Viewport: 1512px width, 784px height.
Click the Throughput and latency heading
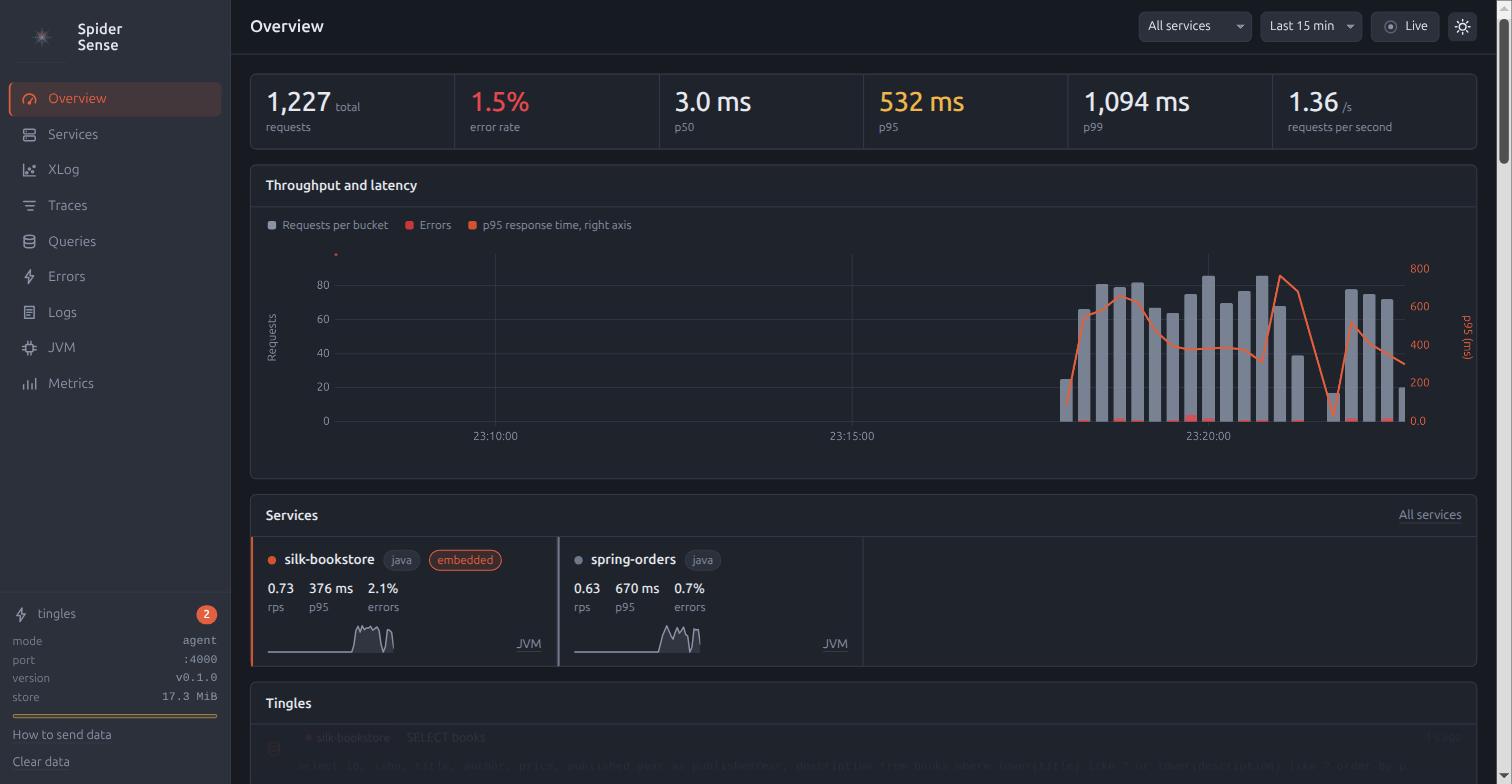341,186
